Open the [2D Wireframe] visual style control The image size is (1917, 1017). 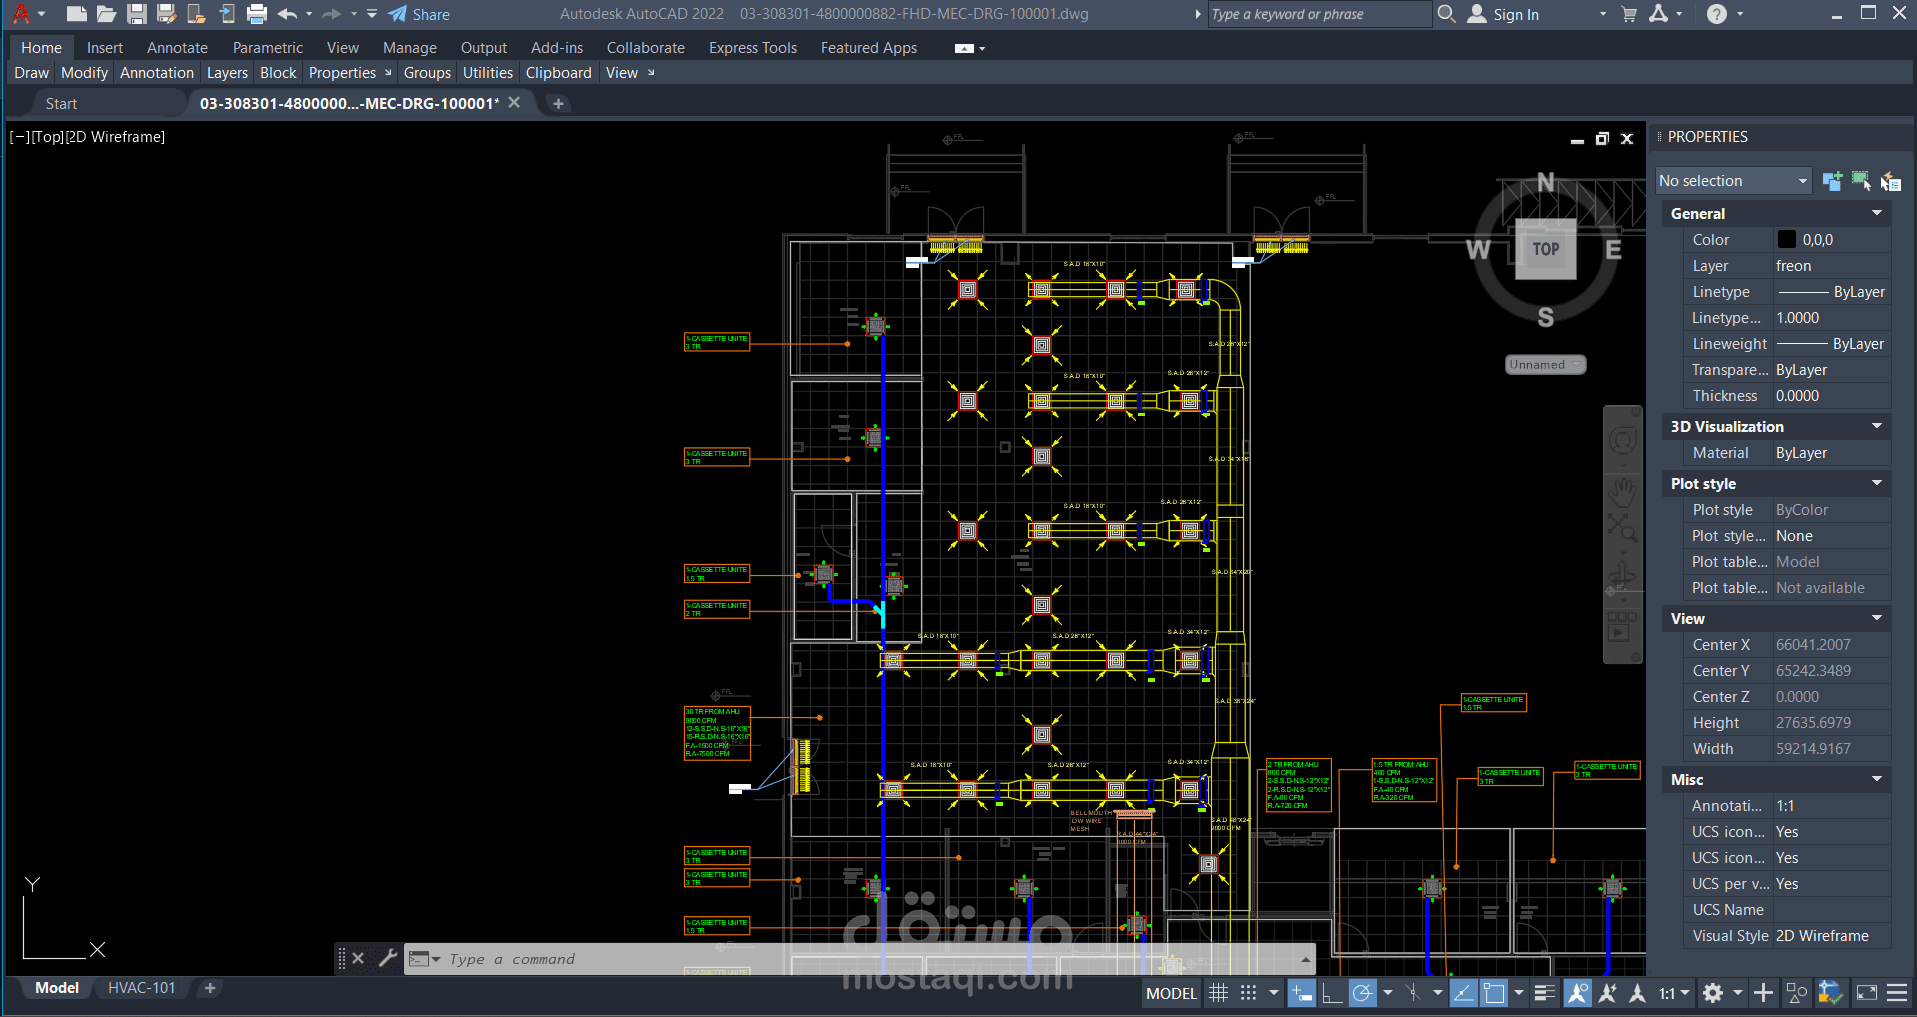(x=115, y=137)
